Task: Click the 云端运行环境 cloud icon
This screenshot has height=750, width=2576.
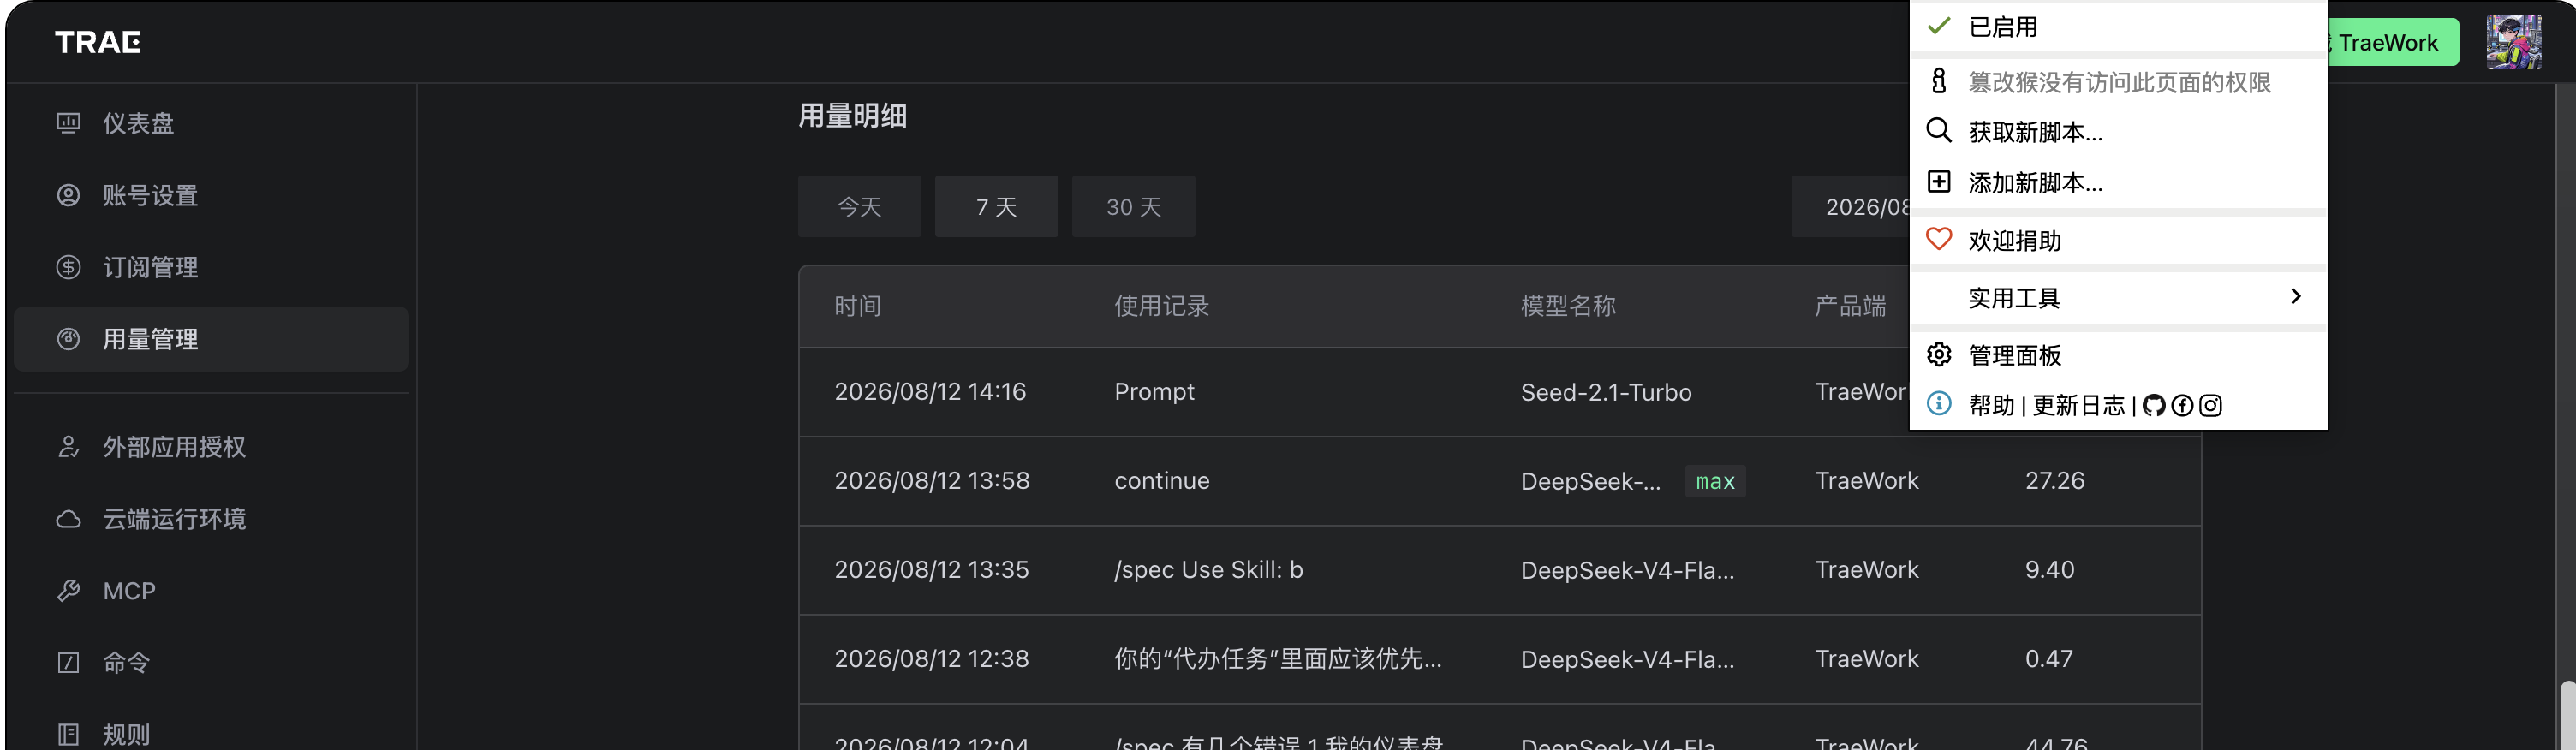Action: point(68,519)
